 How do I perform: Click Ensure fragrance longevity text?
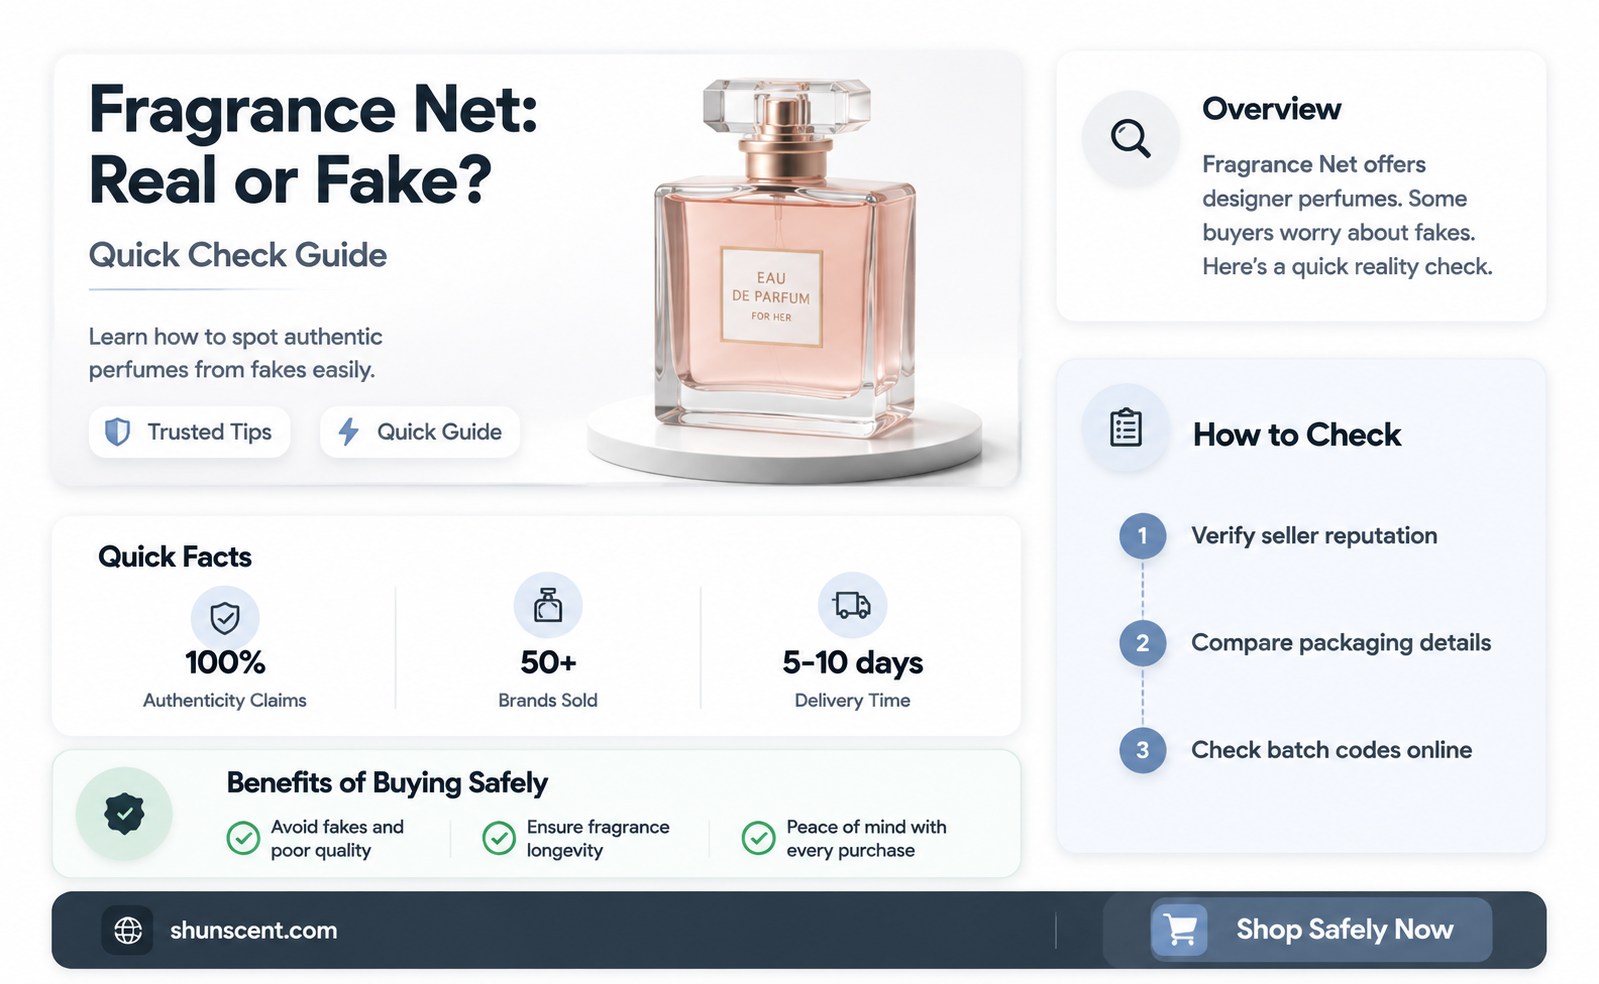598,838
